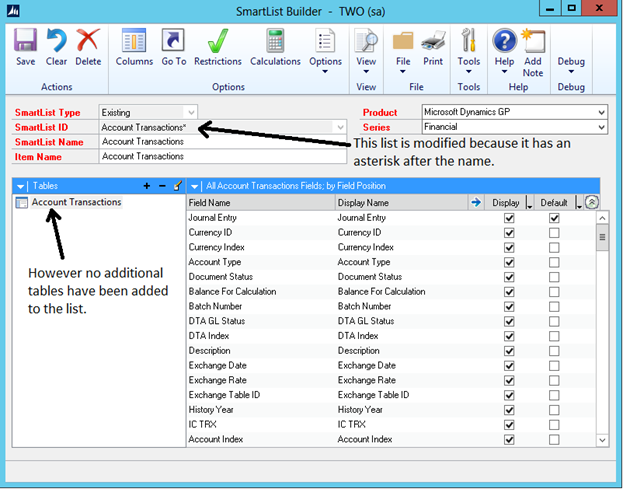Viewport: 623px width, 489px height.
Task: Expand the fields list header dropdown arrow
Action: click(x=194, y=186)
